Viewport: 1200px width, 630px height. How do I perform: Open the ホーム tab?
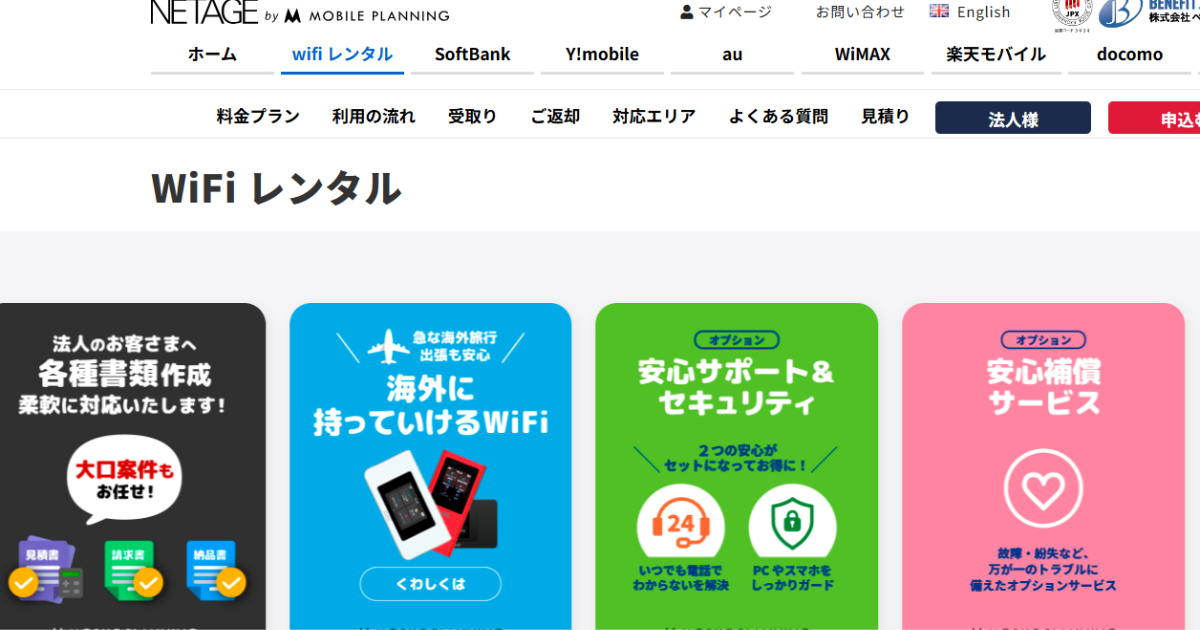point(212,55)
